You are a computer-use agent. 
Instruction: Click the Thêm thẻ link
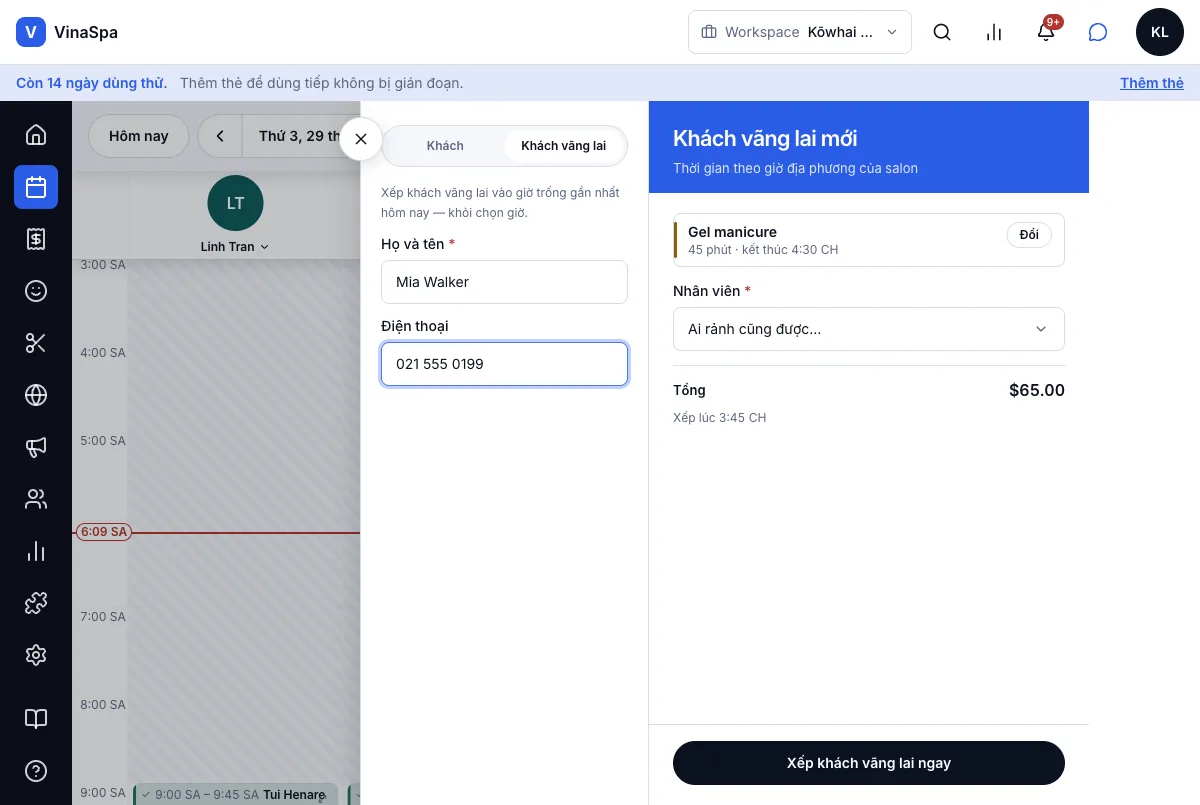(x=1152, y=83)
